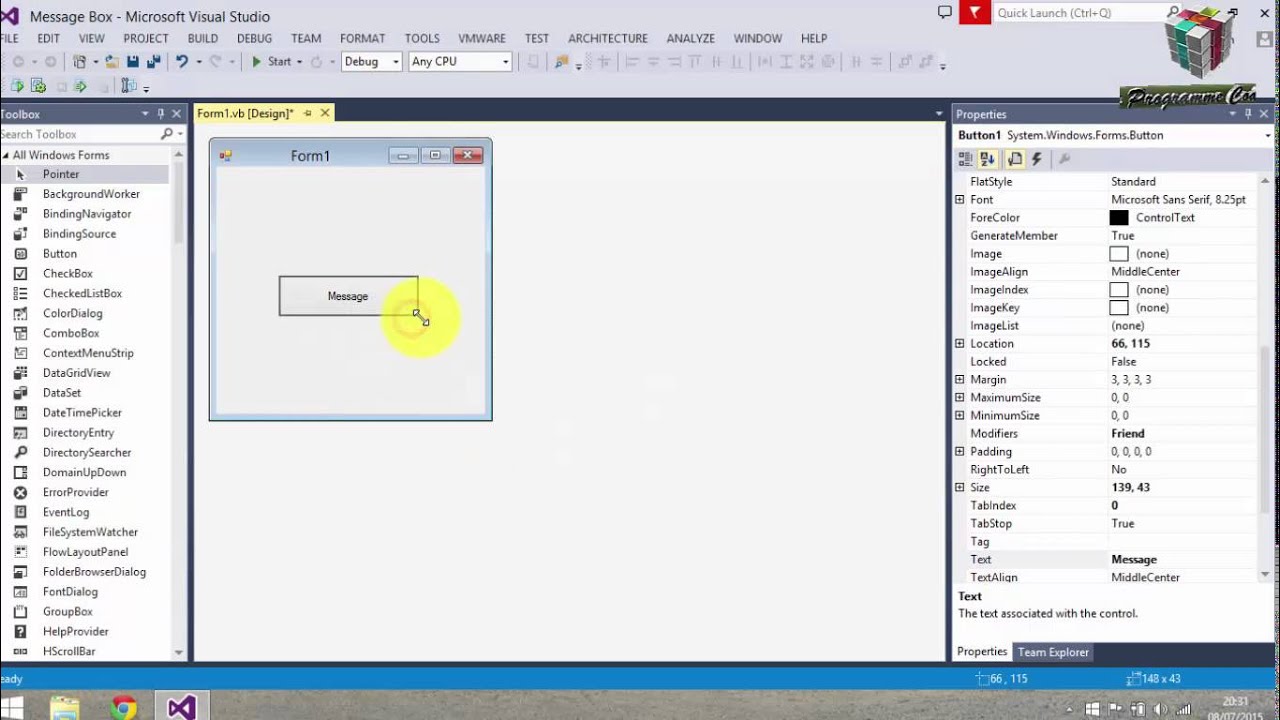
Task: Show the Properties page icon in Properties panel
Action: click(1014, 159)
